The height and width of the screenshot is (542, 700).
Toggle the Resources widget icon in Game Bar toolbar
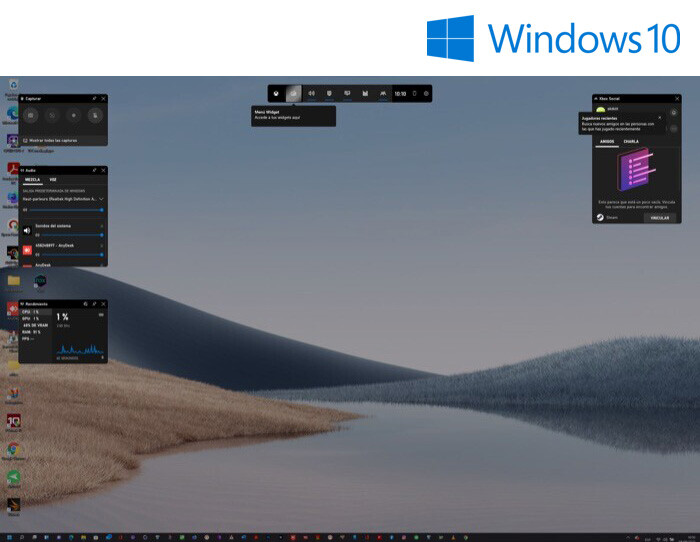(365, 94)
